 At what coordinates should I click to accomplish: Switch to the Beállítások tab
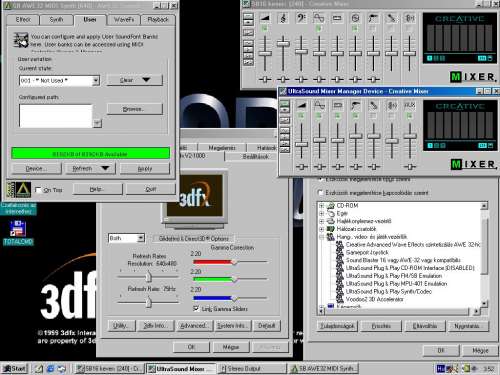[255, 156]
